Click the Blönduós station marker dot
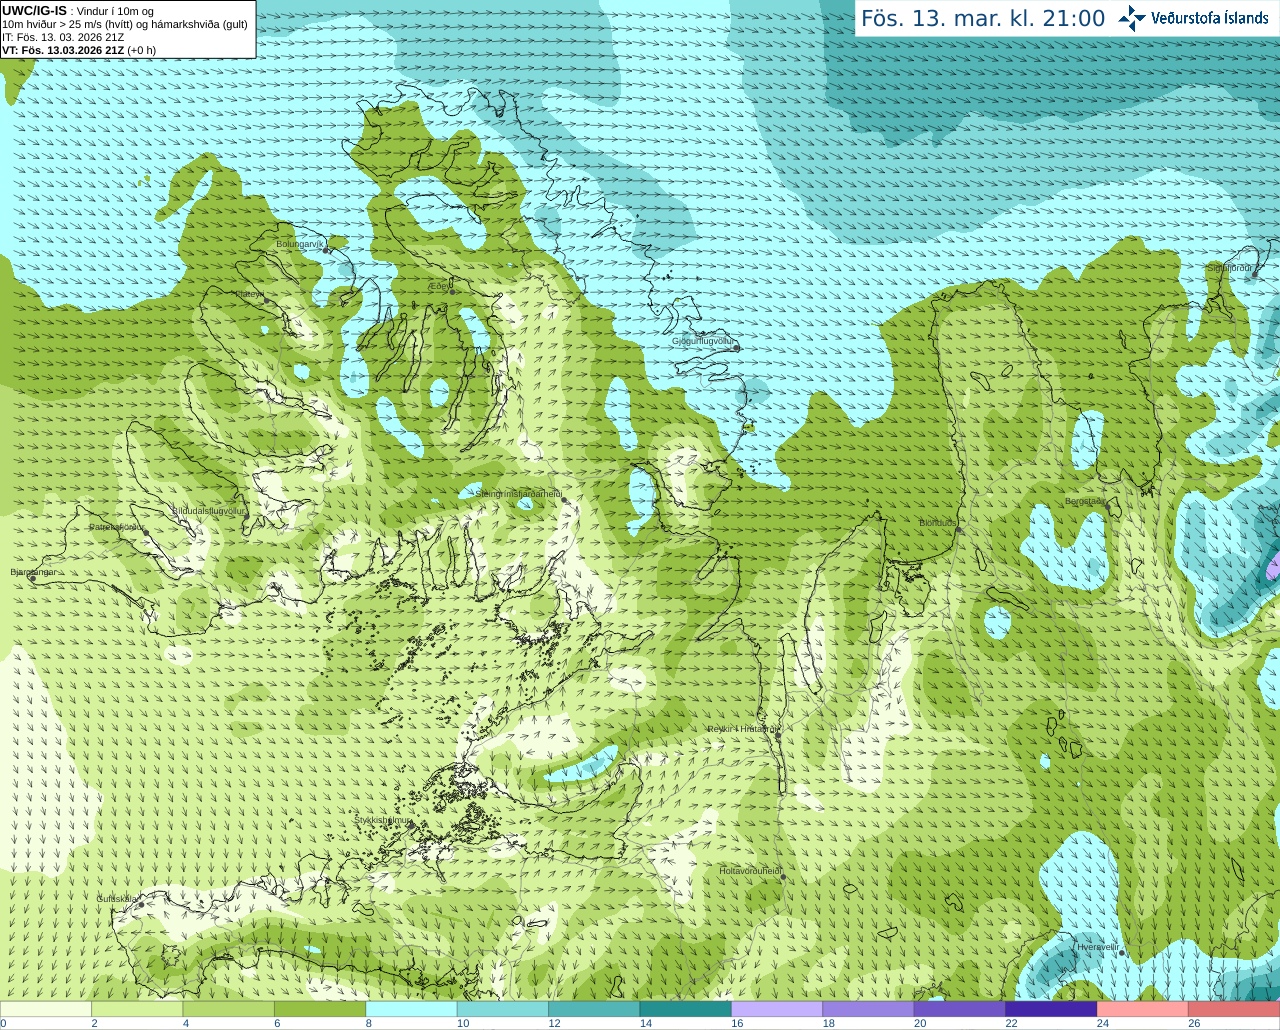The image size is (1280, 1030). [x=959, y=530]
